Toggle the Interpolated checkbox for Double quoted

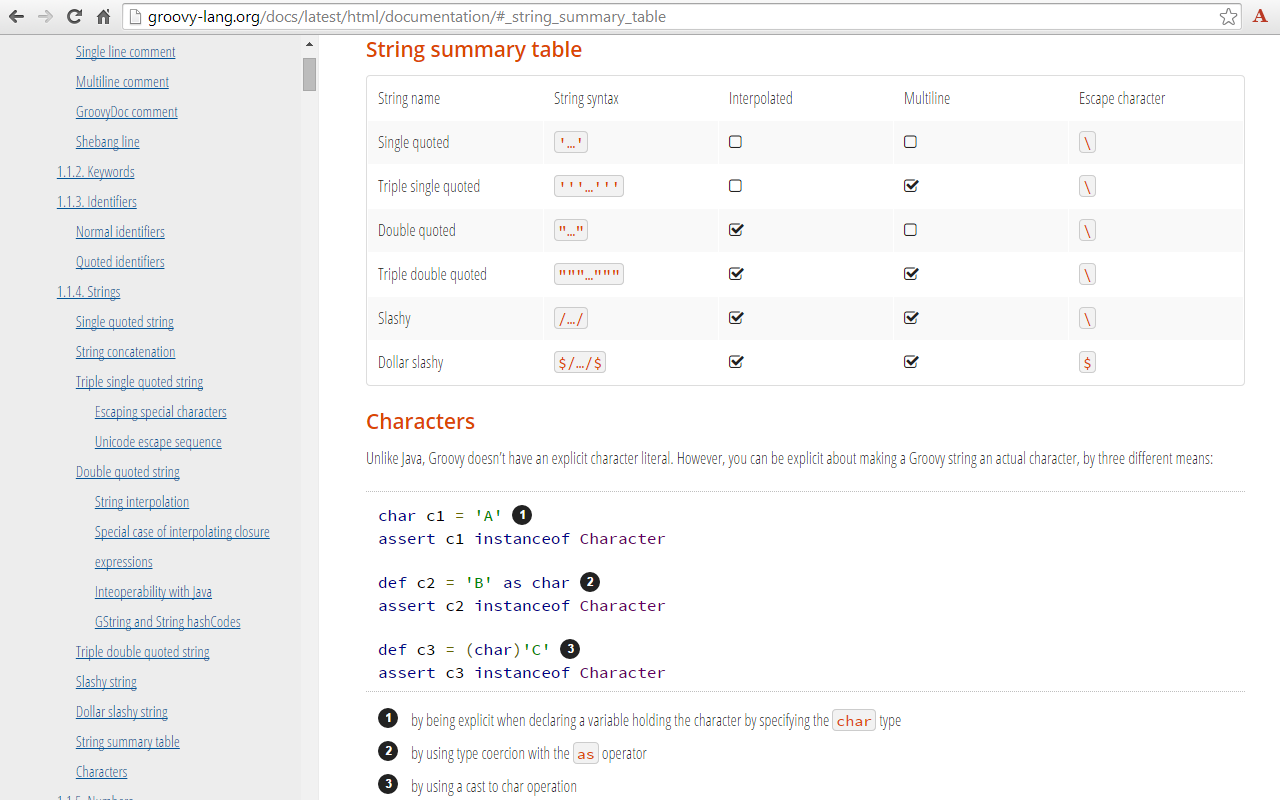[x=735, y=229]
